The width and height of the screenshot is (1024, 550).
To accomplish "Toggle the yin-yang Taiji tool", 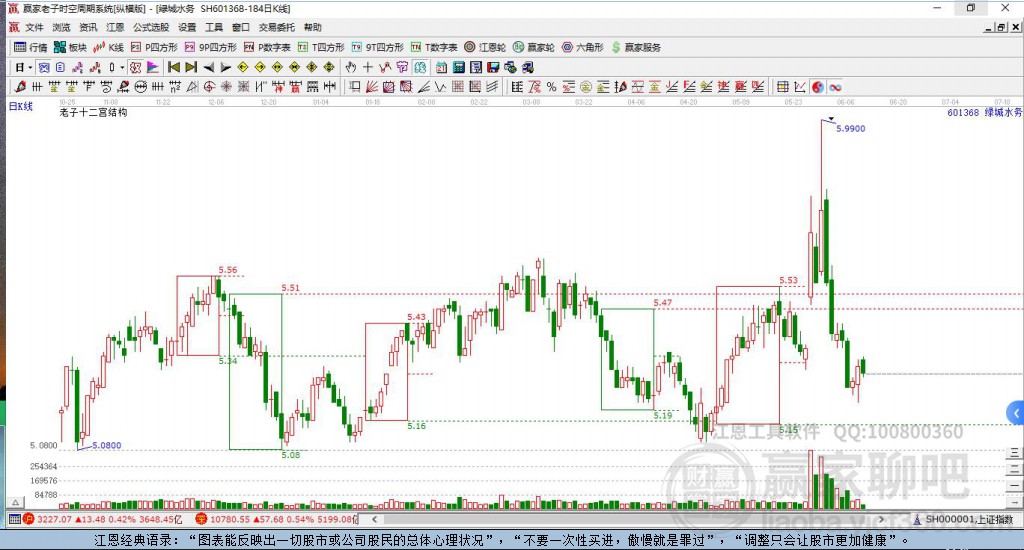I will 818,87.
